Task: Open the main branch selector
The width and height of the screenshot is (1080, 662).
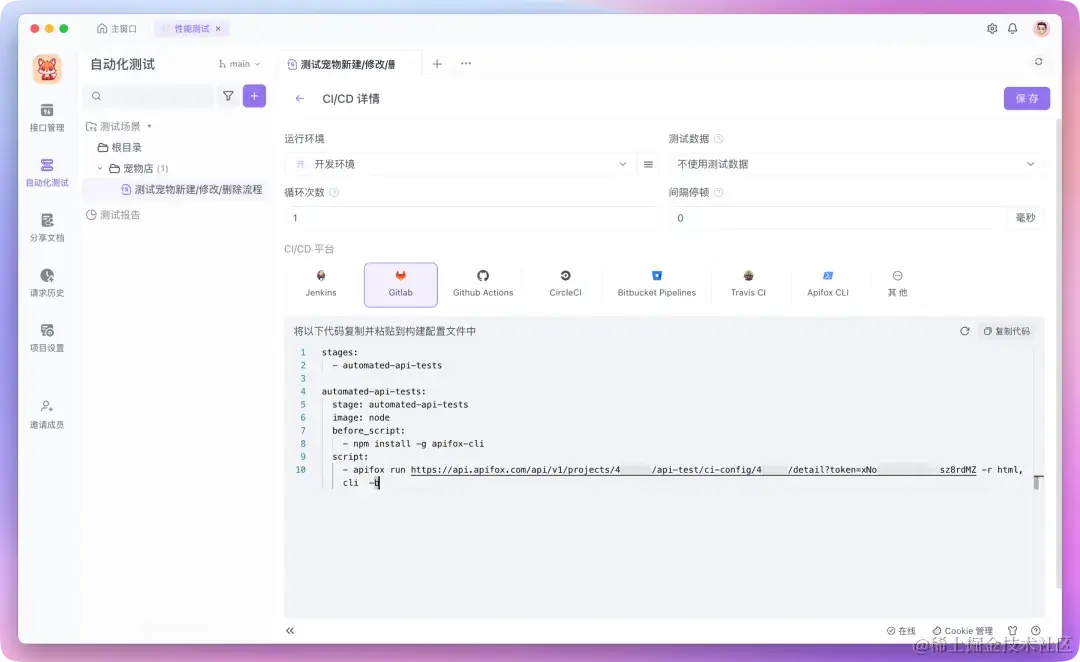Action: (x=238, y=62)
